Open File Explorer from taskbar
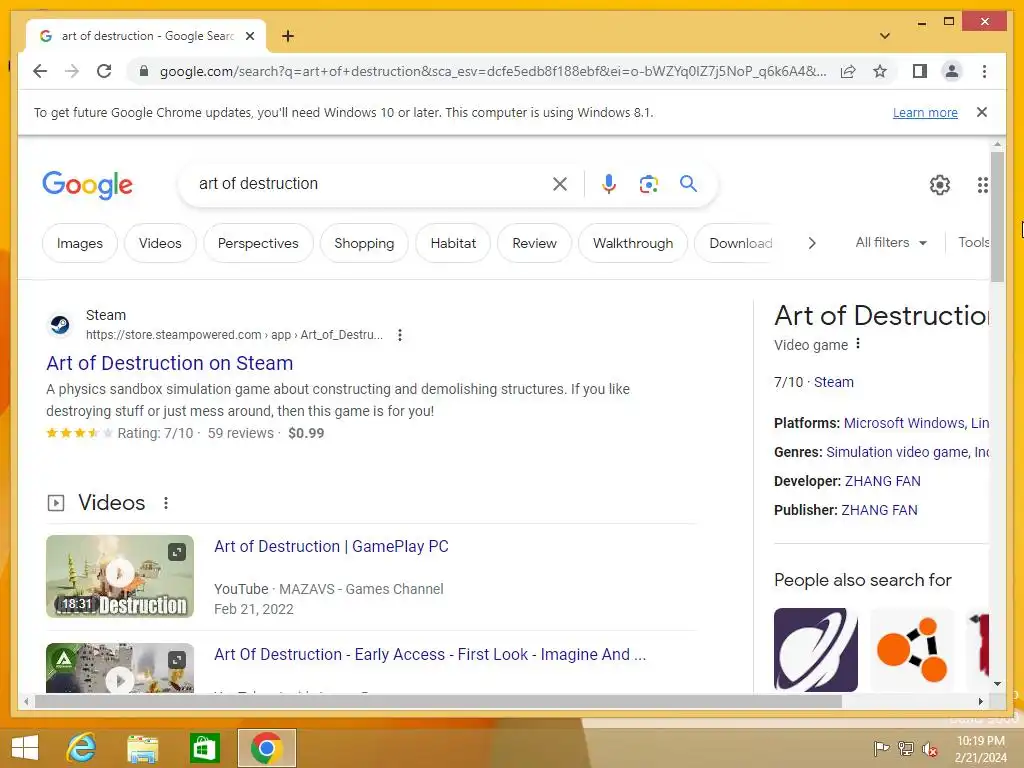The image size is (1024, 768). tap(142, 748)
